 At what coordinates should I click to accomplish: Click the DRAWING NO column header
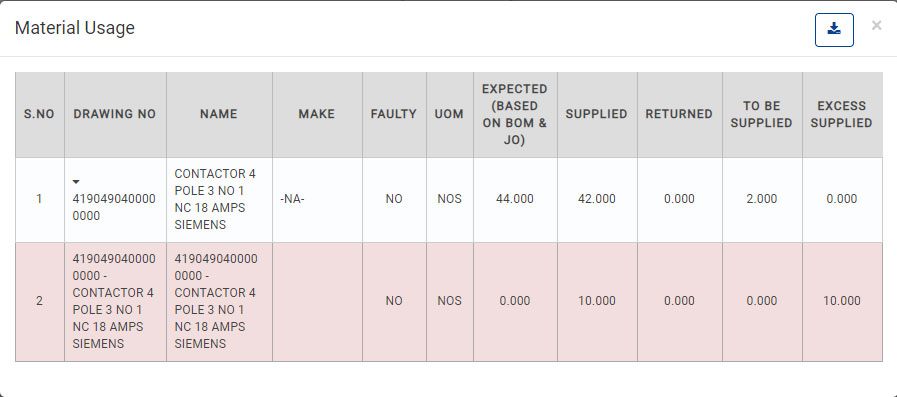click(x=115, y=114)
